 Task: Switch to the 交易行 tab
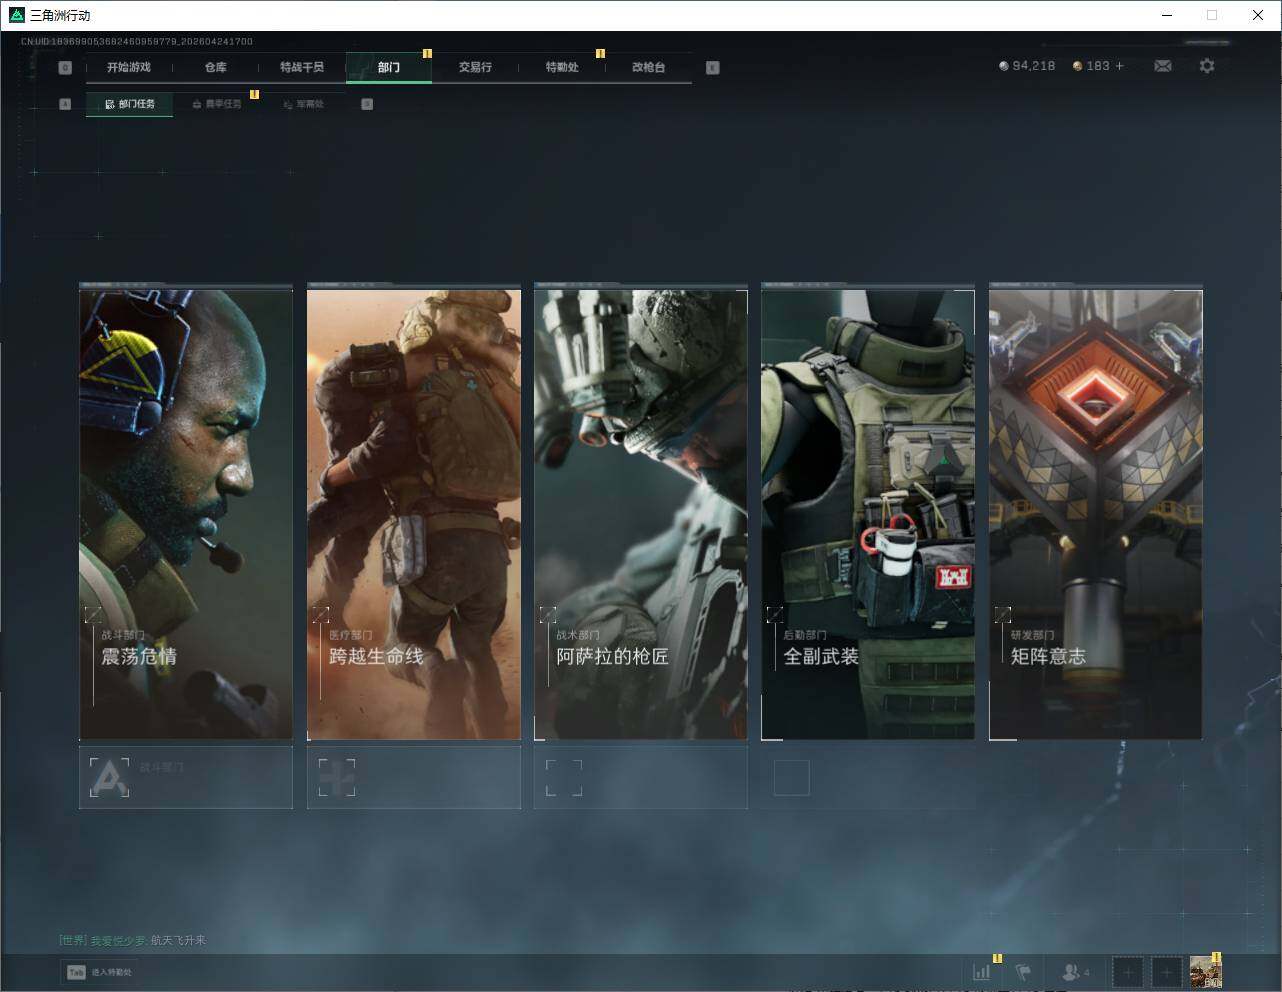coord(475,67)
